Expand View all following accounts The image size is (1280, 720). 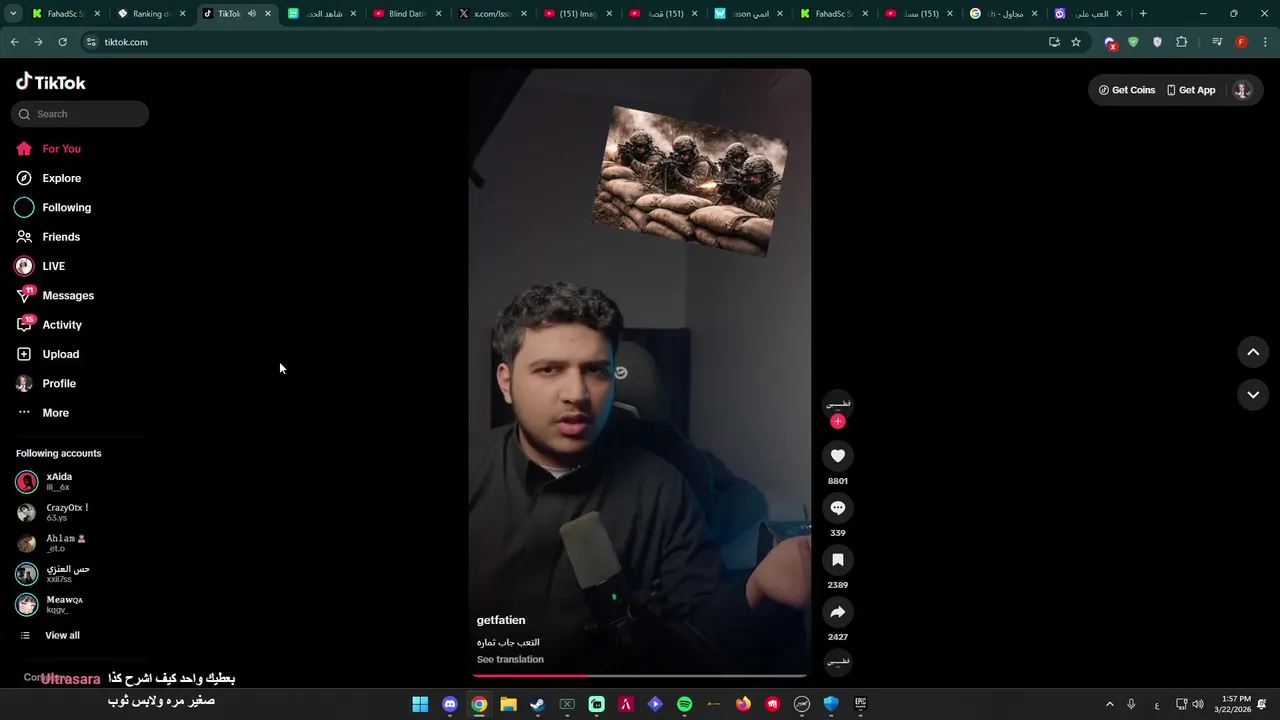(49, 635)
